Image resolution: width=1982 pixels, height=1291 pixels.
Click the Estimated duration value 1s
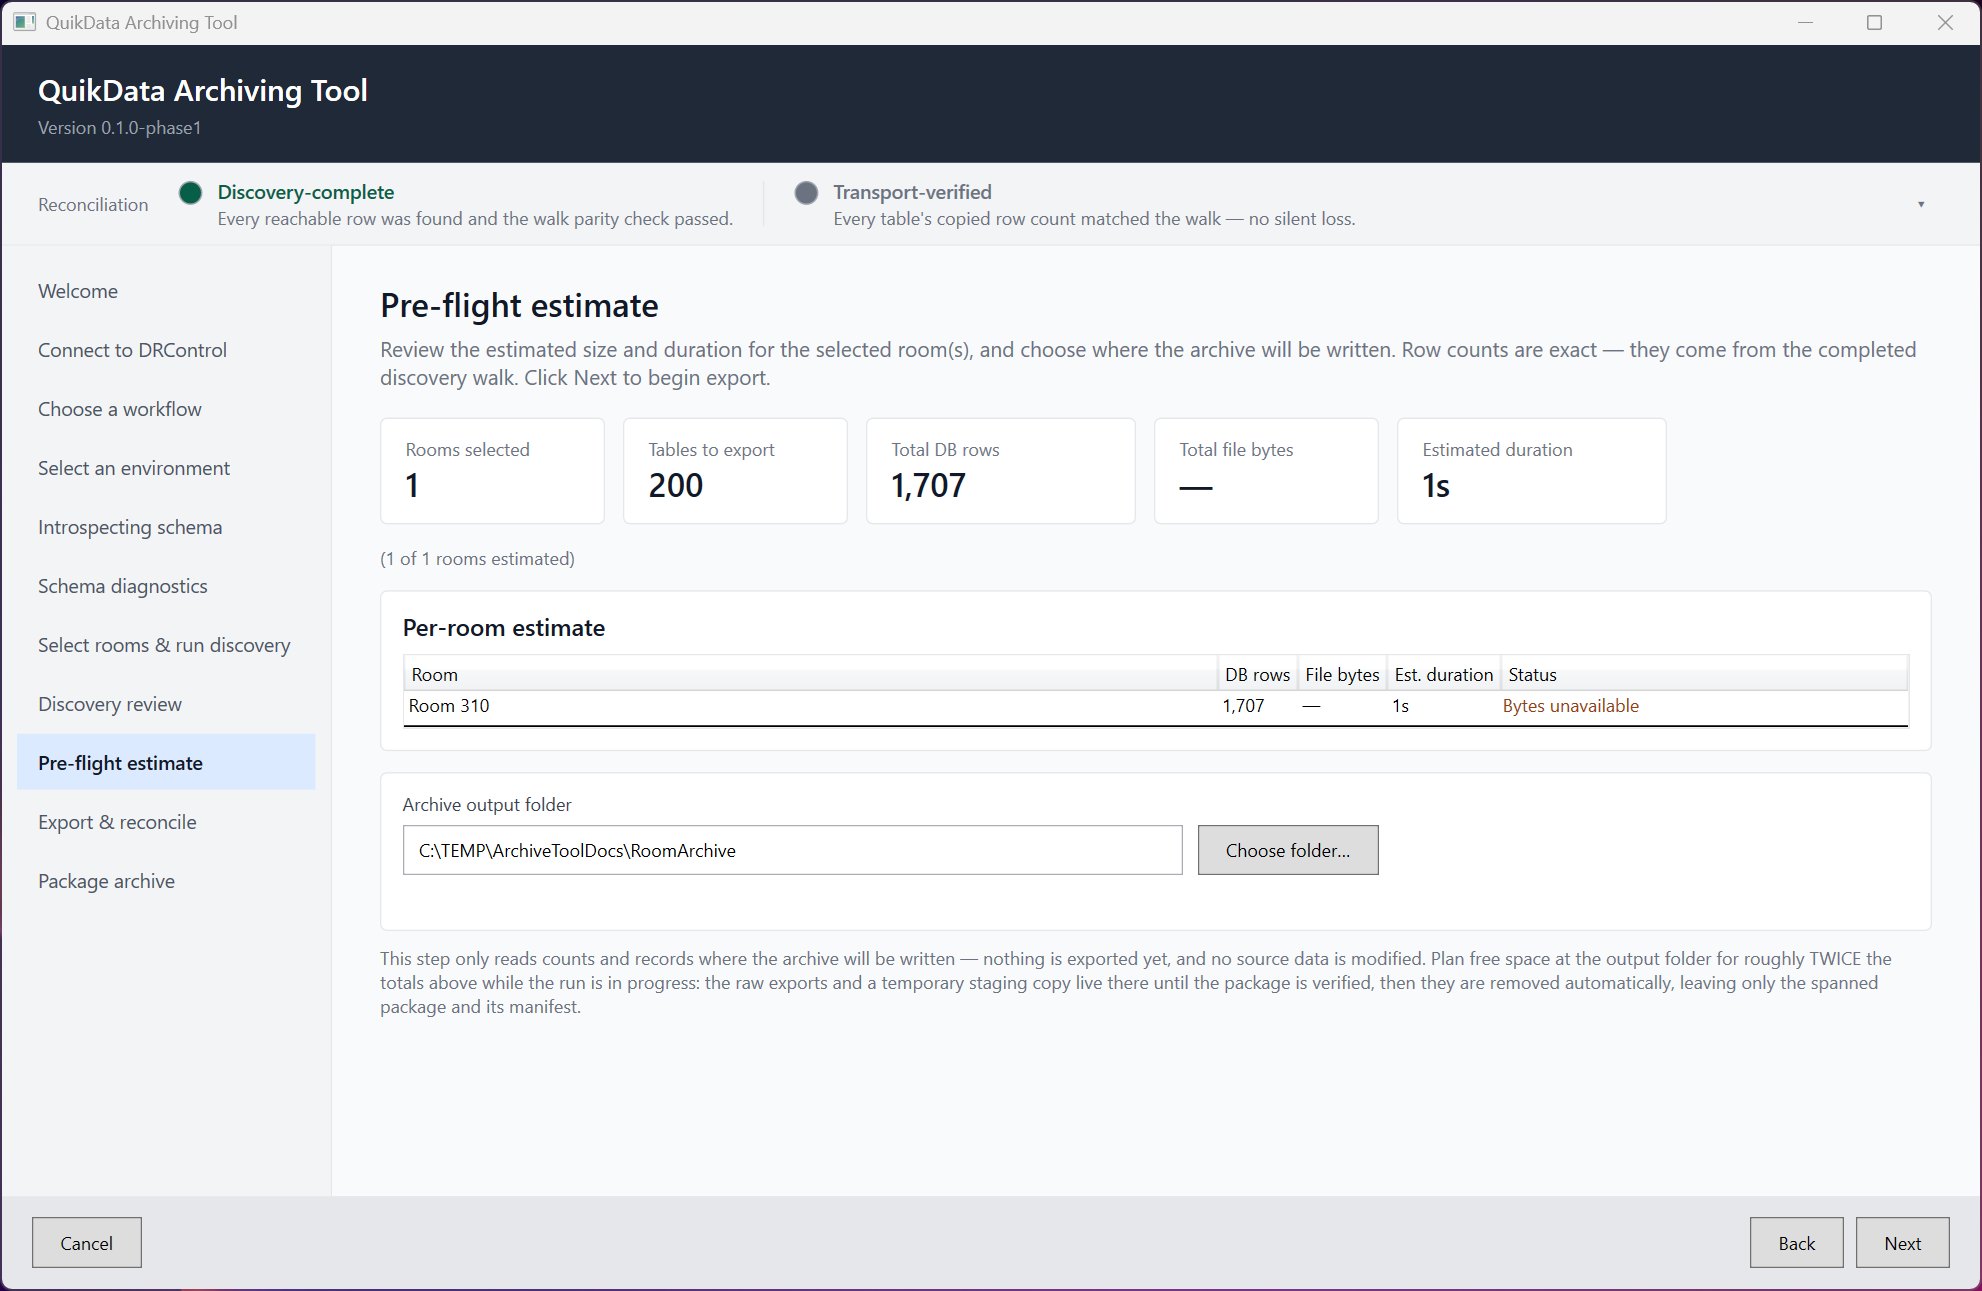coord(1436,486)
